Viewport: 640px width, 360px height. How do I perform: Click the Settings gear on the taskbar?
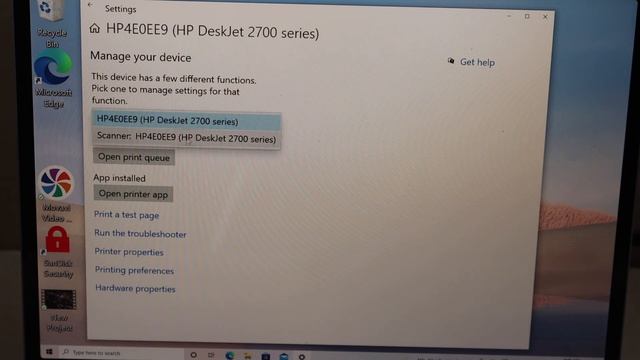(x=302, y=357)
